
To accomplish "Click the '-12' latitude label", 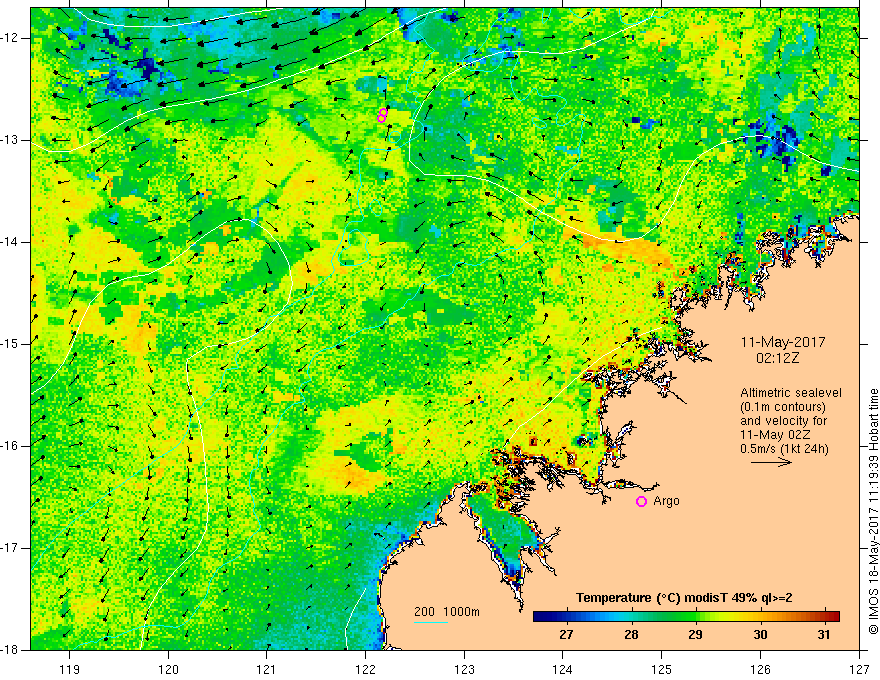I will tap(11, 38).
